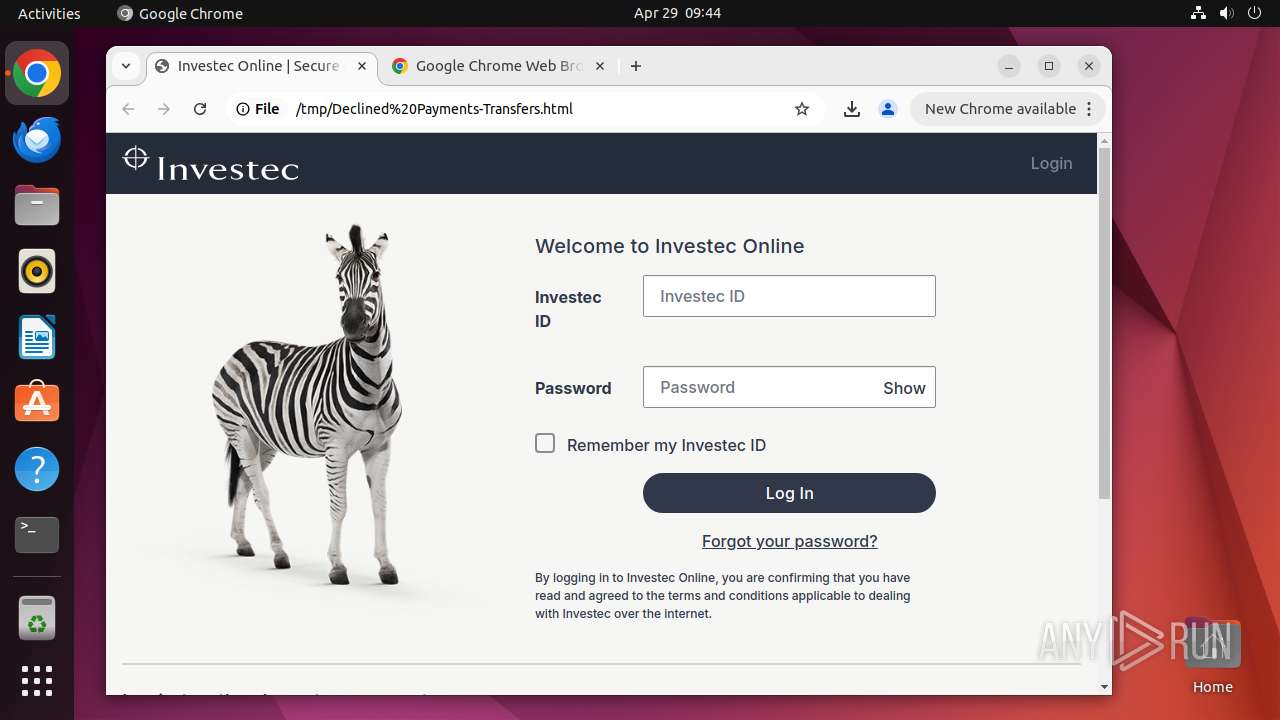Open the three-dot Chrome menu
This screenshot has width=1280, height=720.
[x=1090, y=109]
